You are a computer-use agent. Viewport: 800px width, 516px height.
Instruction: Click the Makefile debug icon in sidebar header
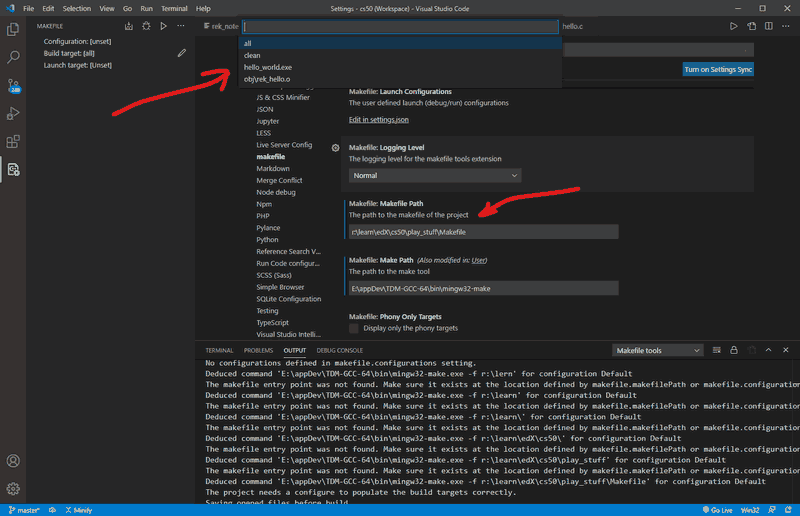click(x=146, y=26)
